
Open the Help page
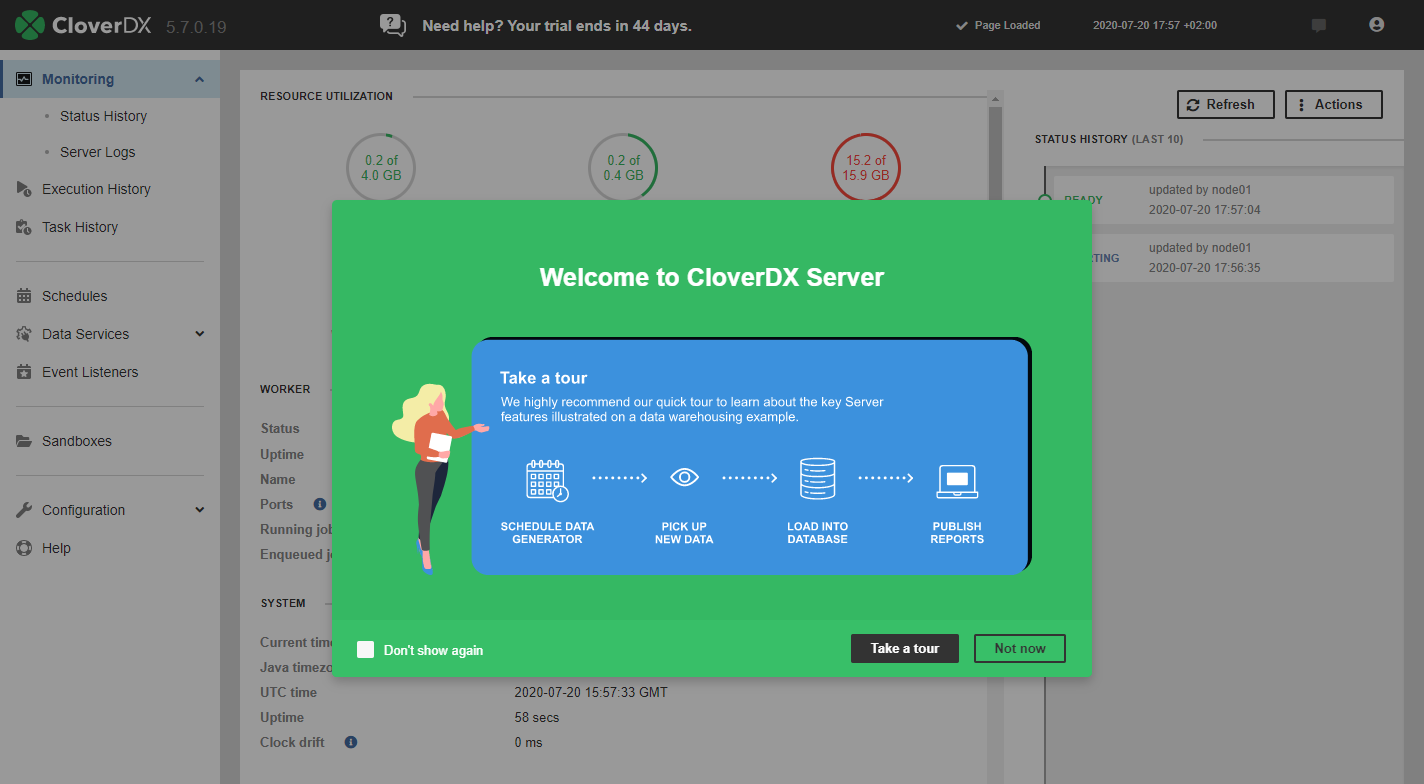pyautogui.click(x=56, y=548)
